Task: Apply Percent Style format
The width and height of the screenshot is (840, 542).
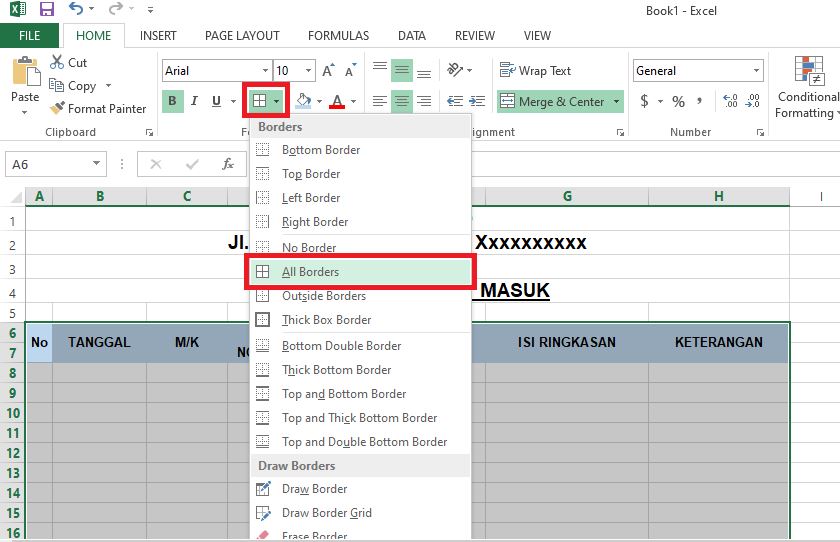Action: coord(678,101)
